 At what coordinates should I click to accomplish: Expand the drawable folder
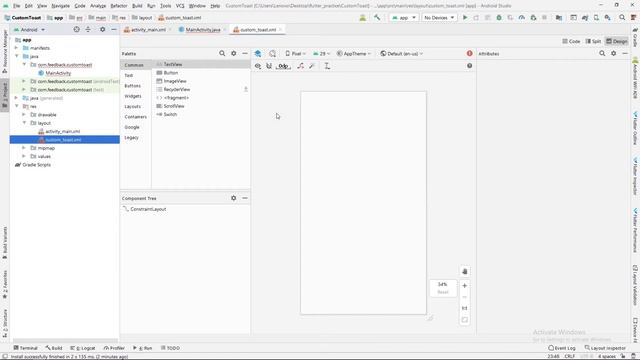point(24,115)
